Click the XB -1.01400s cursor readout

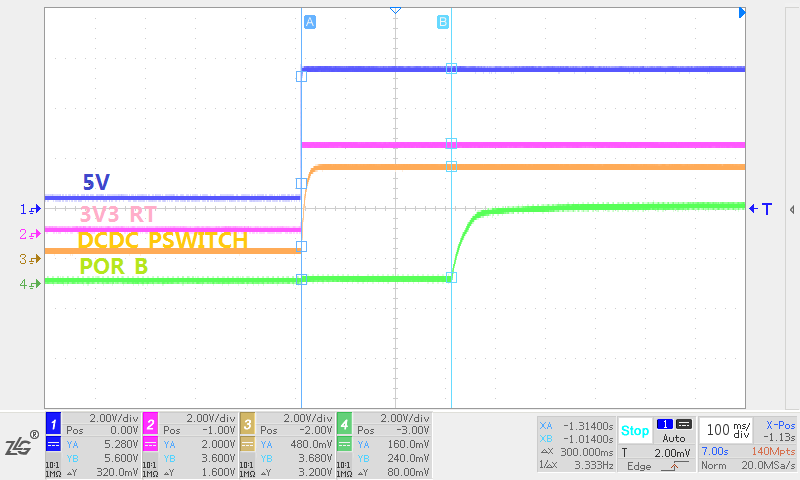coord(577,439)
